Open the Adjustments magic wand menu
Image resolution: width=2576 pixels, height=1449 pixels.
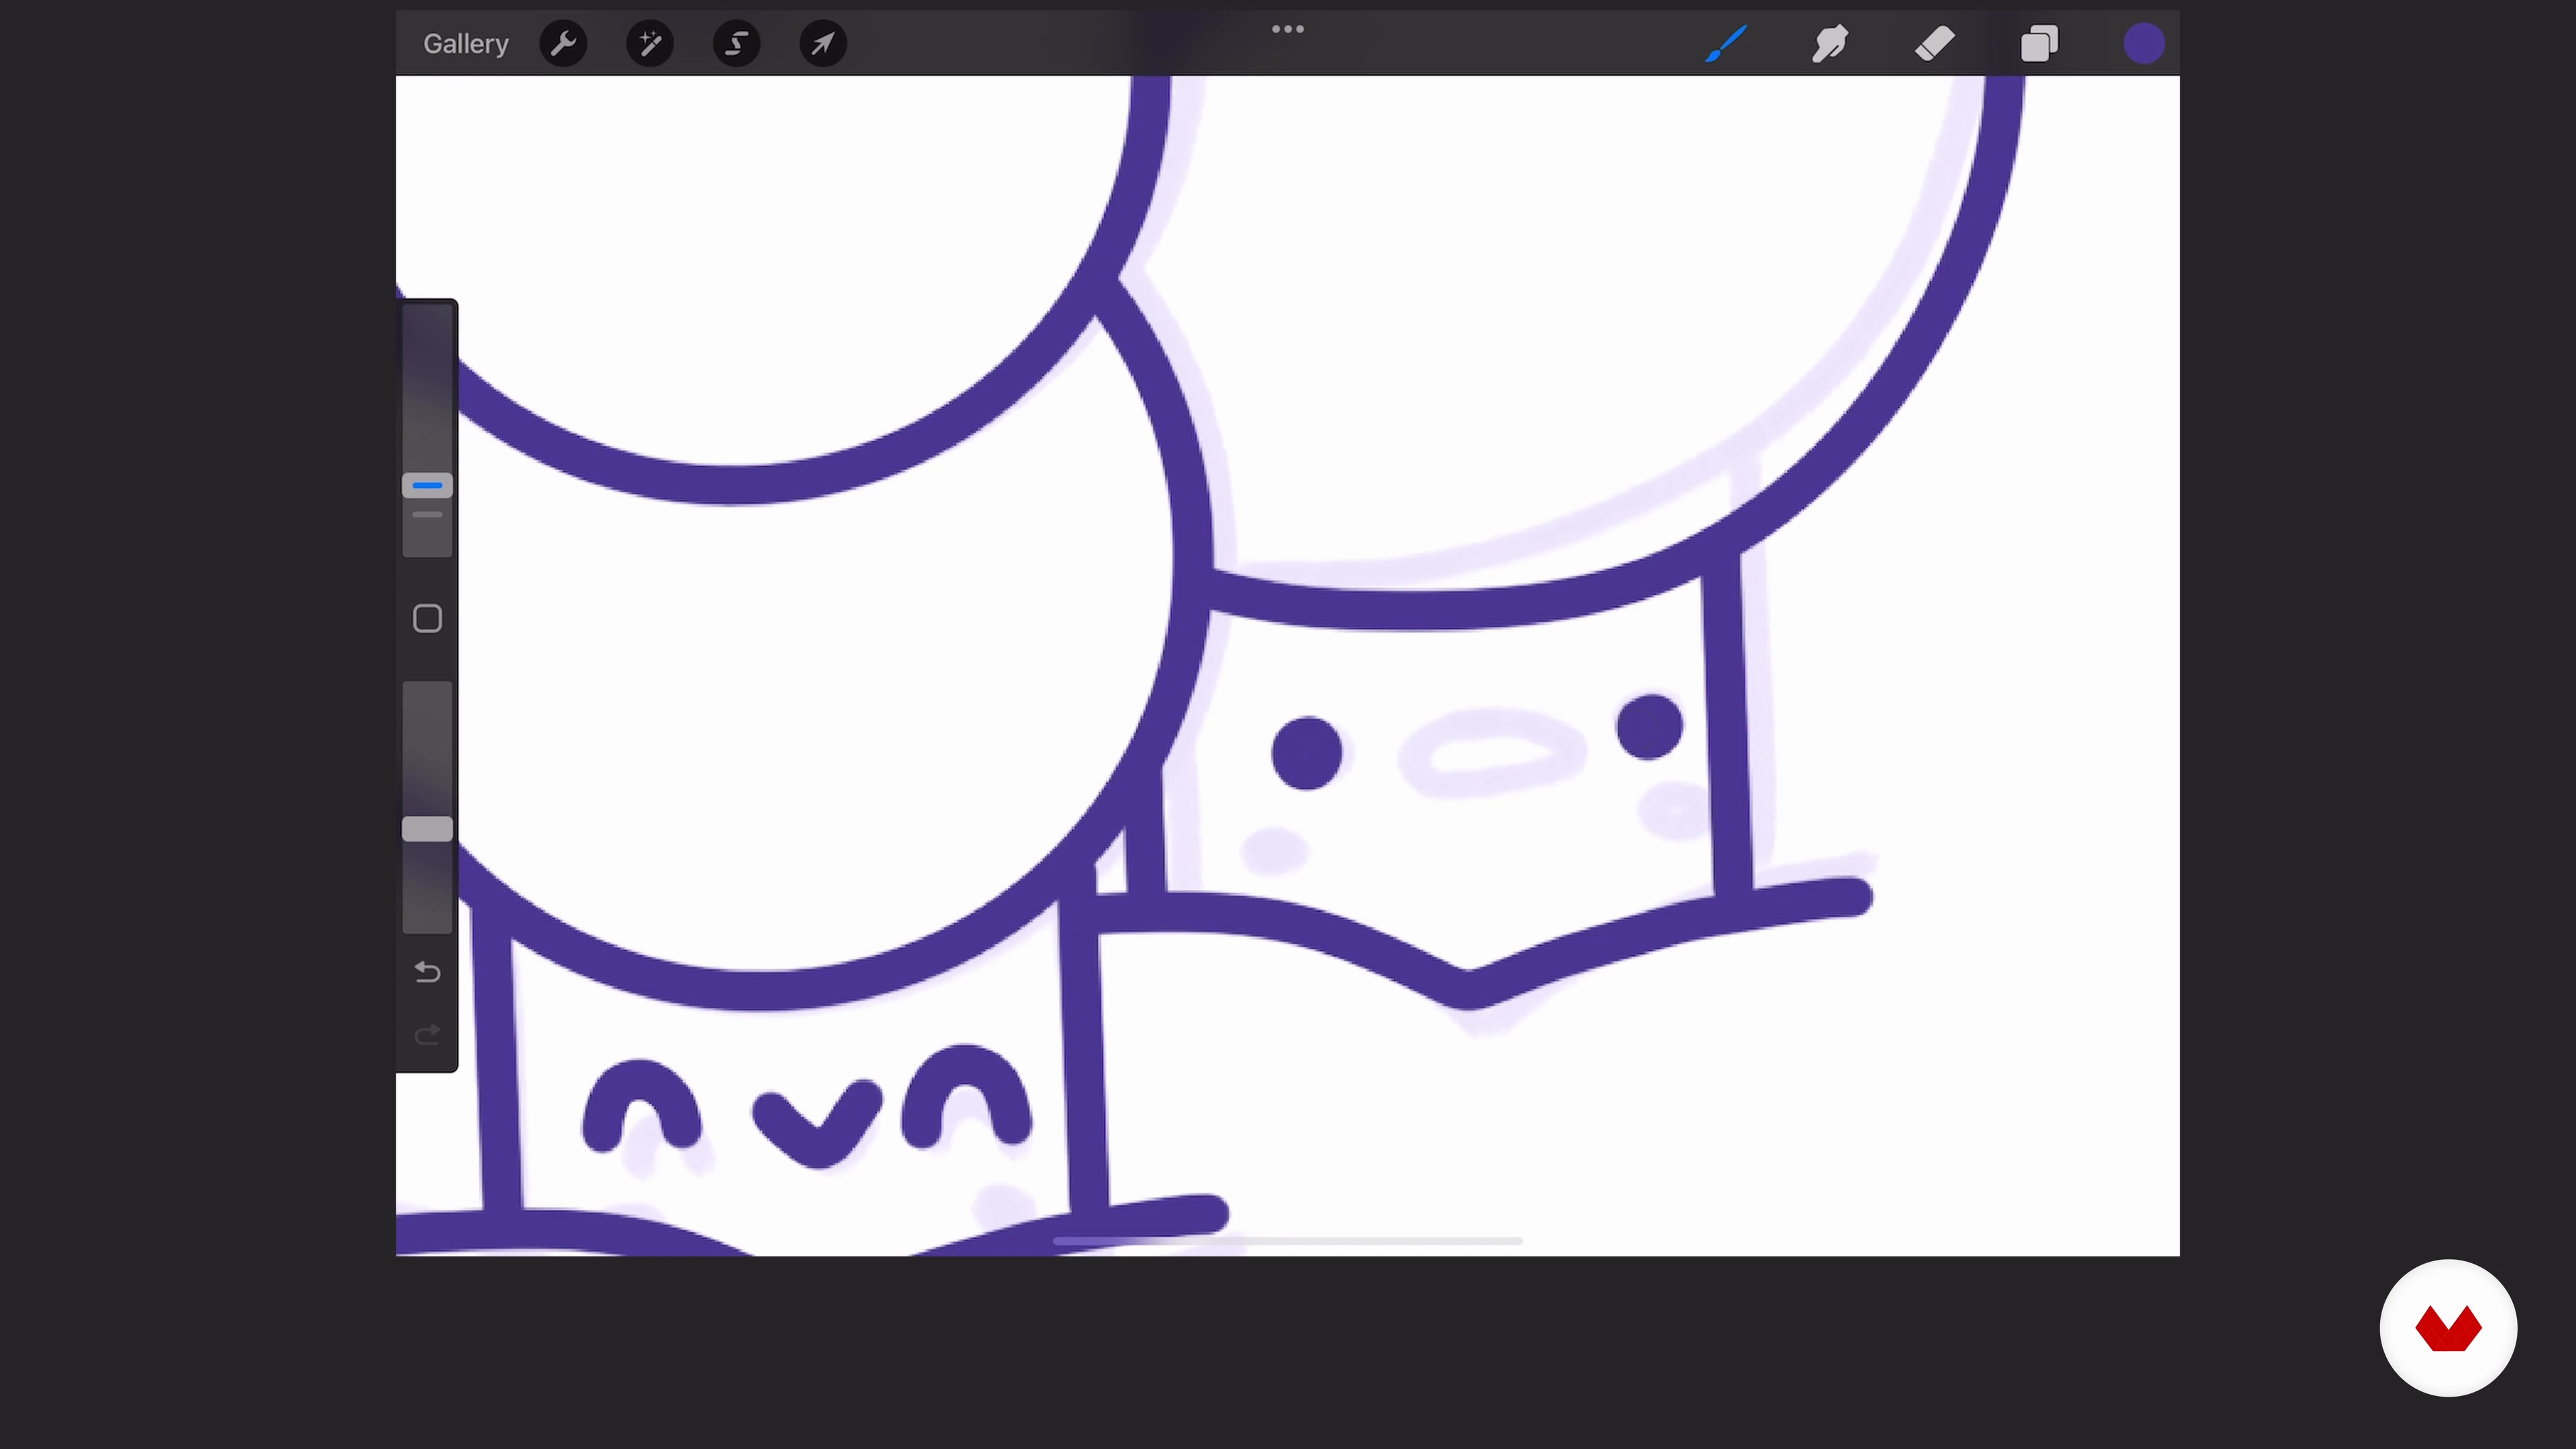(650, 44)
